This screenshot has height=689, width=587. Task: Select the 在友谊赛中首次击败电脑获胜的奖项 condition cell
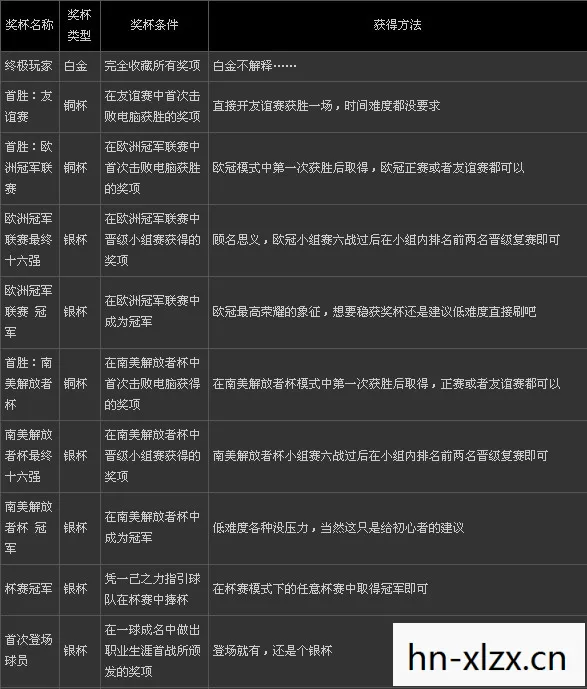pos(154,107)
